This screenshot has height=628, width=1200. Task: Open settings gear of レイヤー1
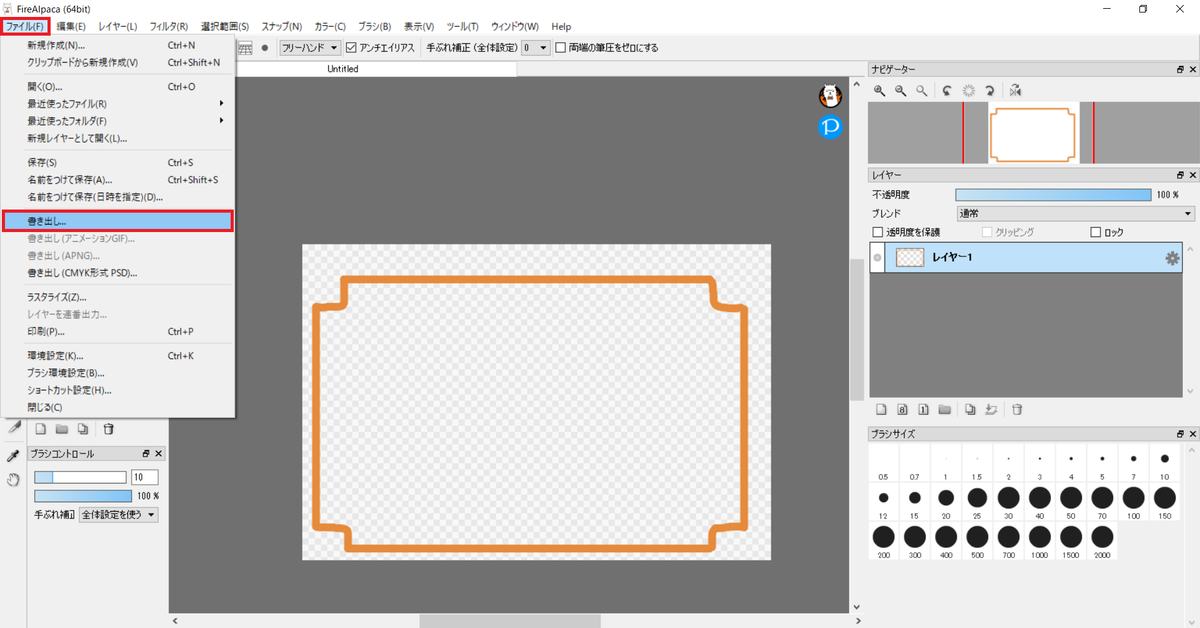(1172, 258)
